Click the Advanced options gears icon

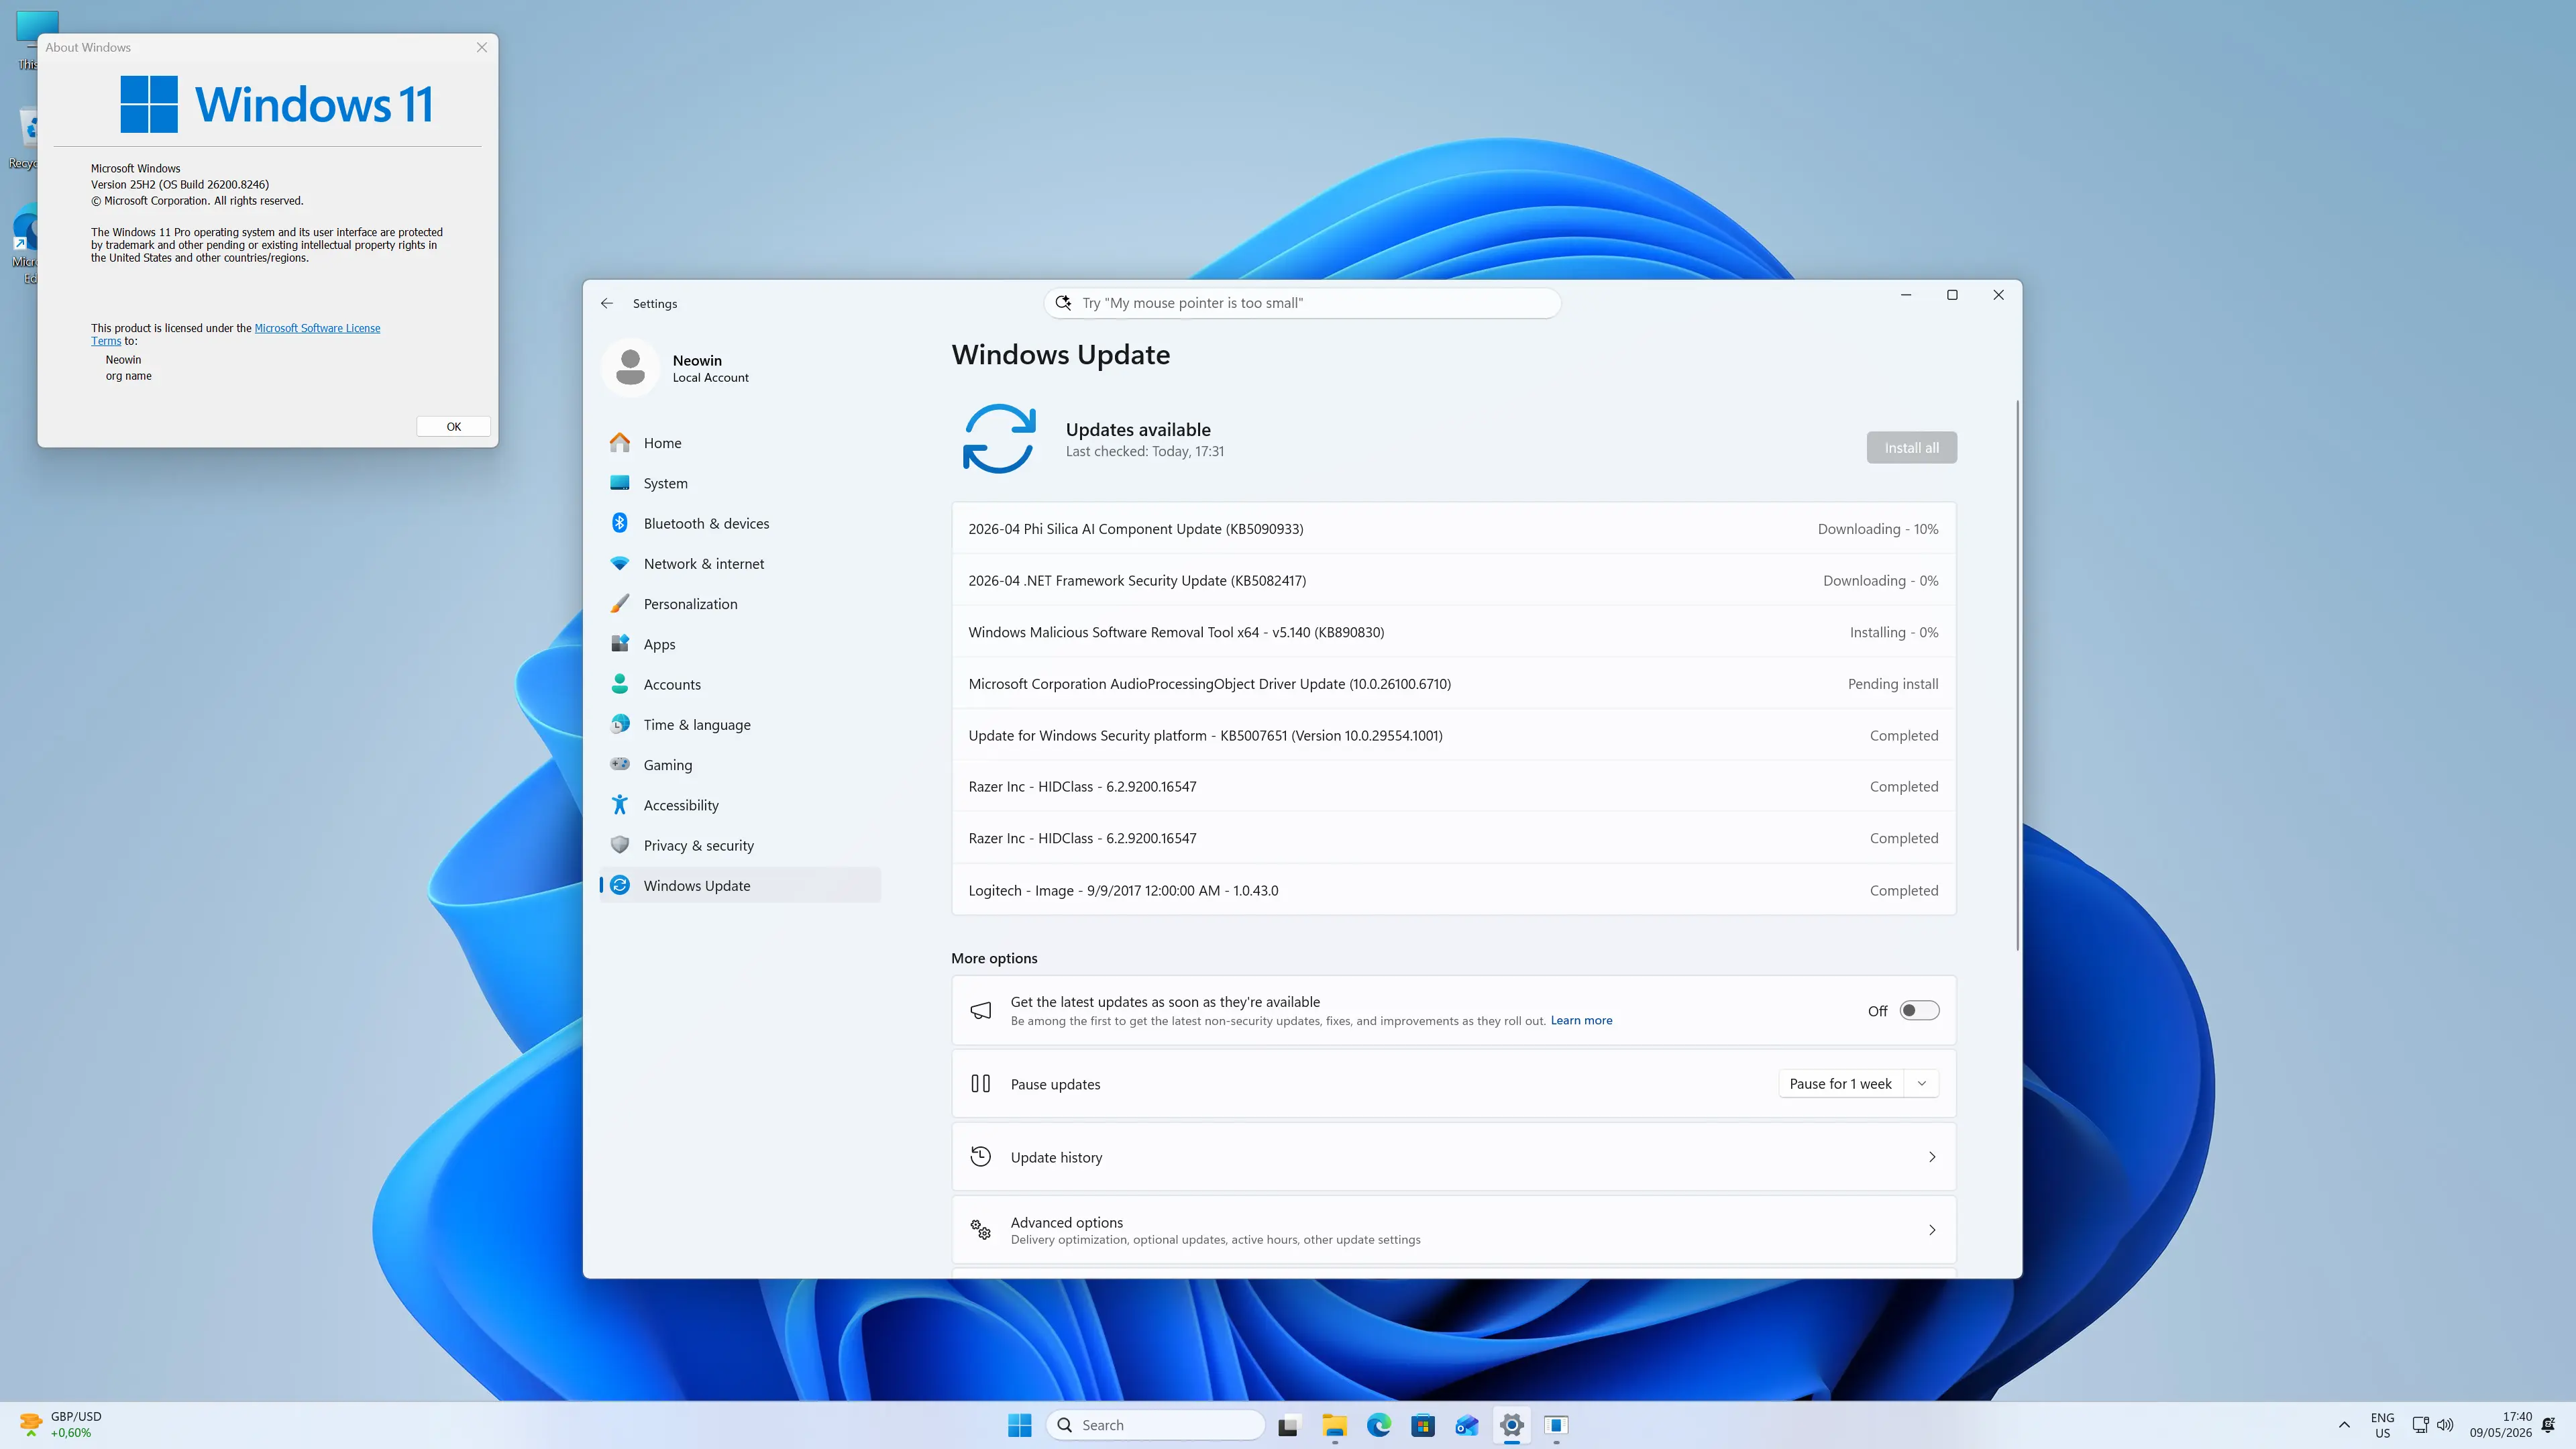981,1230
